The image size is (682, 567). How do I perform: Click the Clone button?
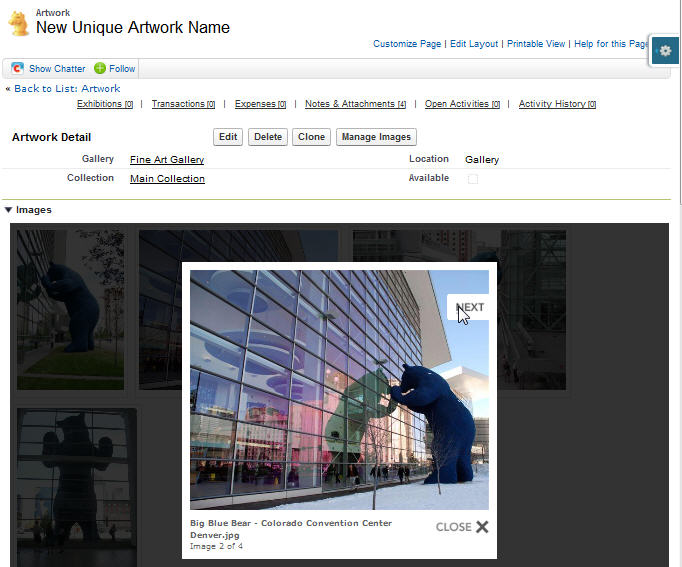click(x=311, y=137)
